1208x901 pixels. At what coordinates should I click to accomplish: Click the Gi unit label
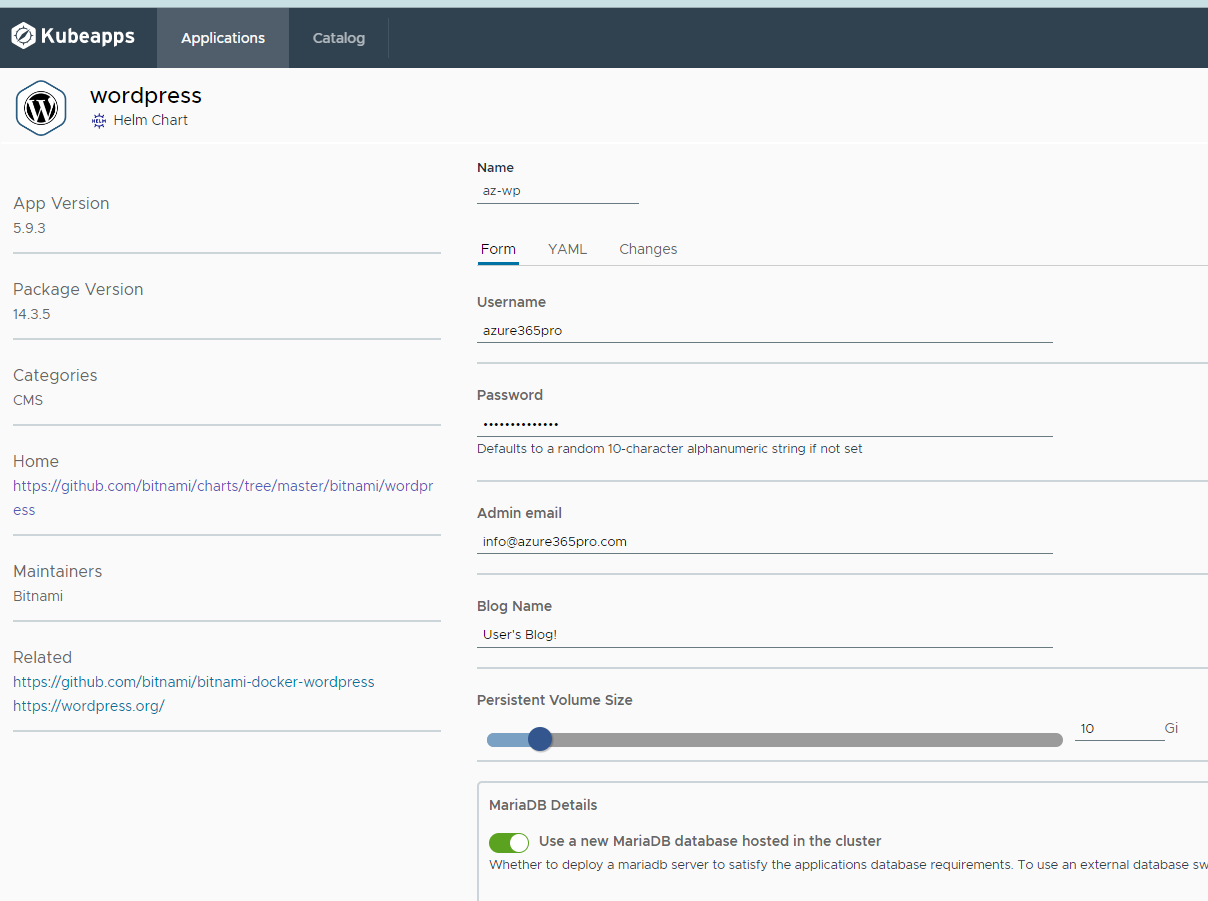1171,728
